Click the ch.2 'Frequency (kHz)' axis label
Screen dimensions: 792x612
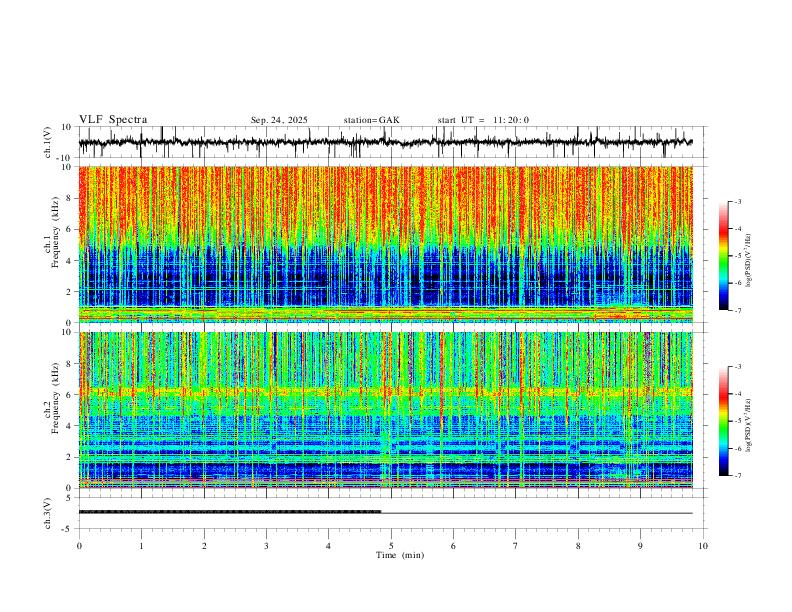[x=54, y=398]
